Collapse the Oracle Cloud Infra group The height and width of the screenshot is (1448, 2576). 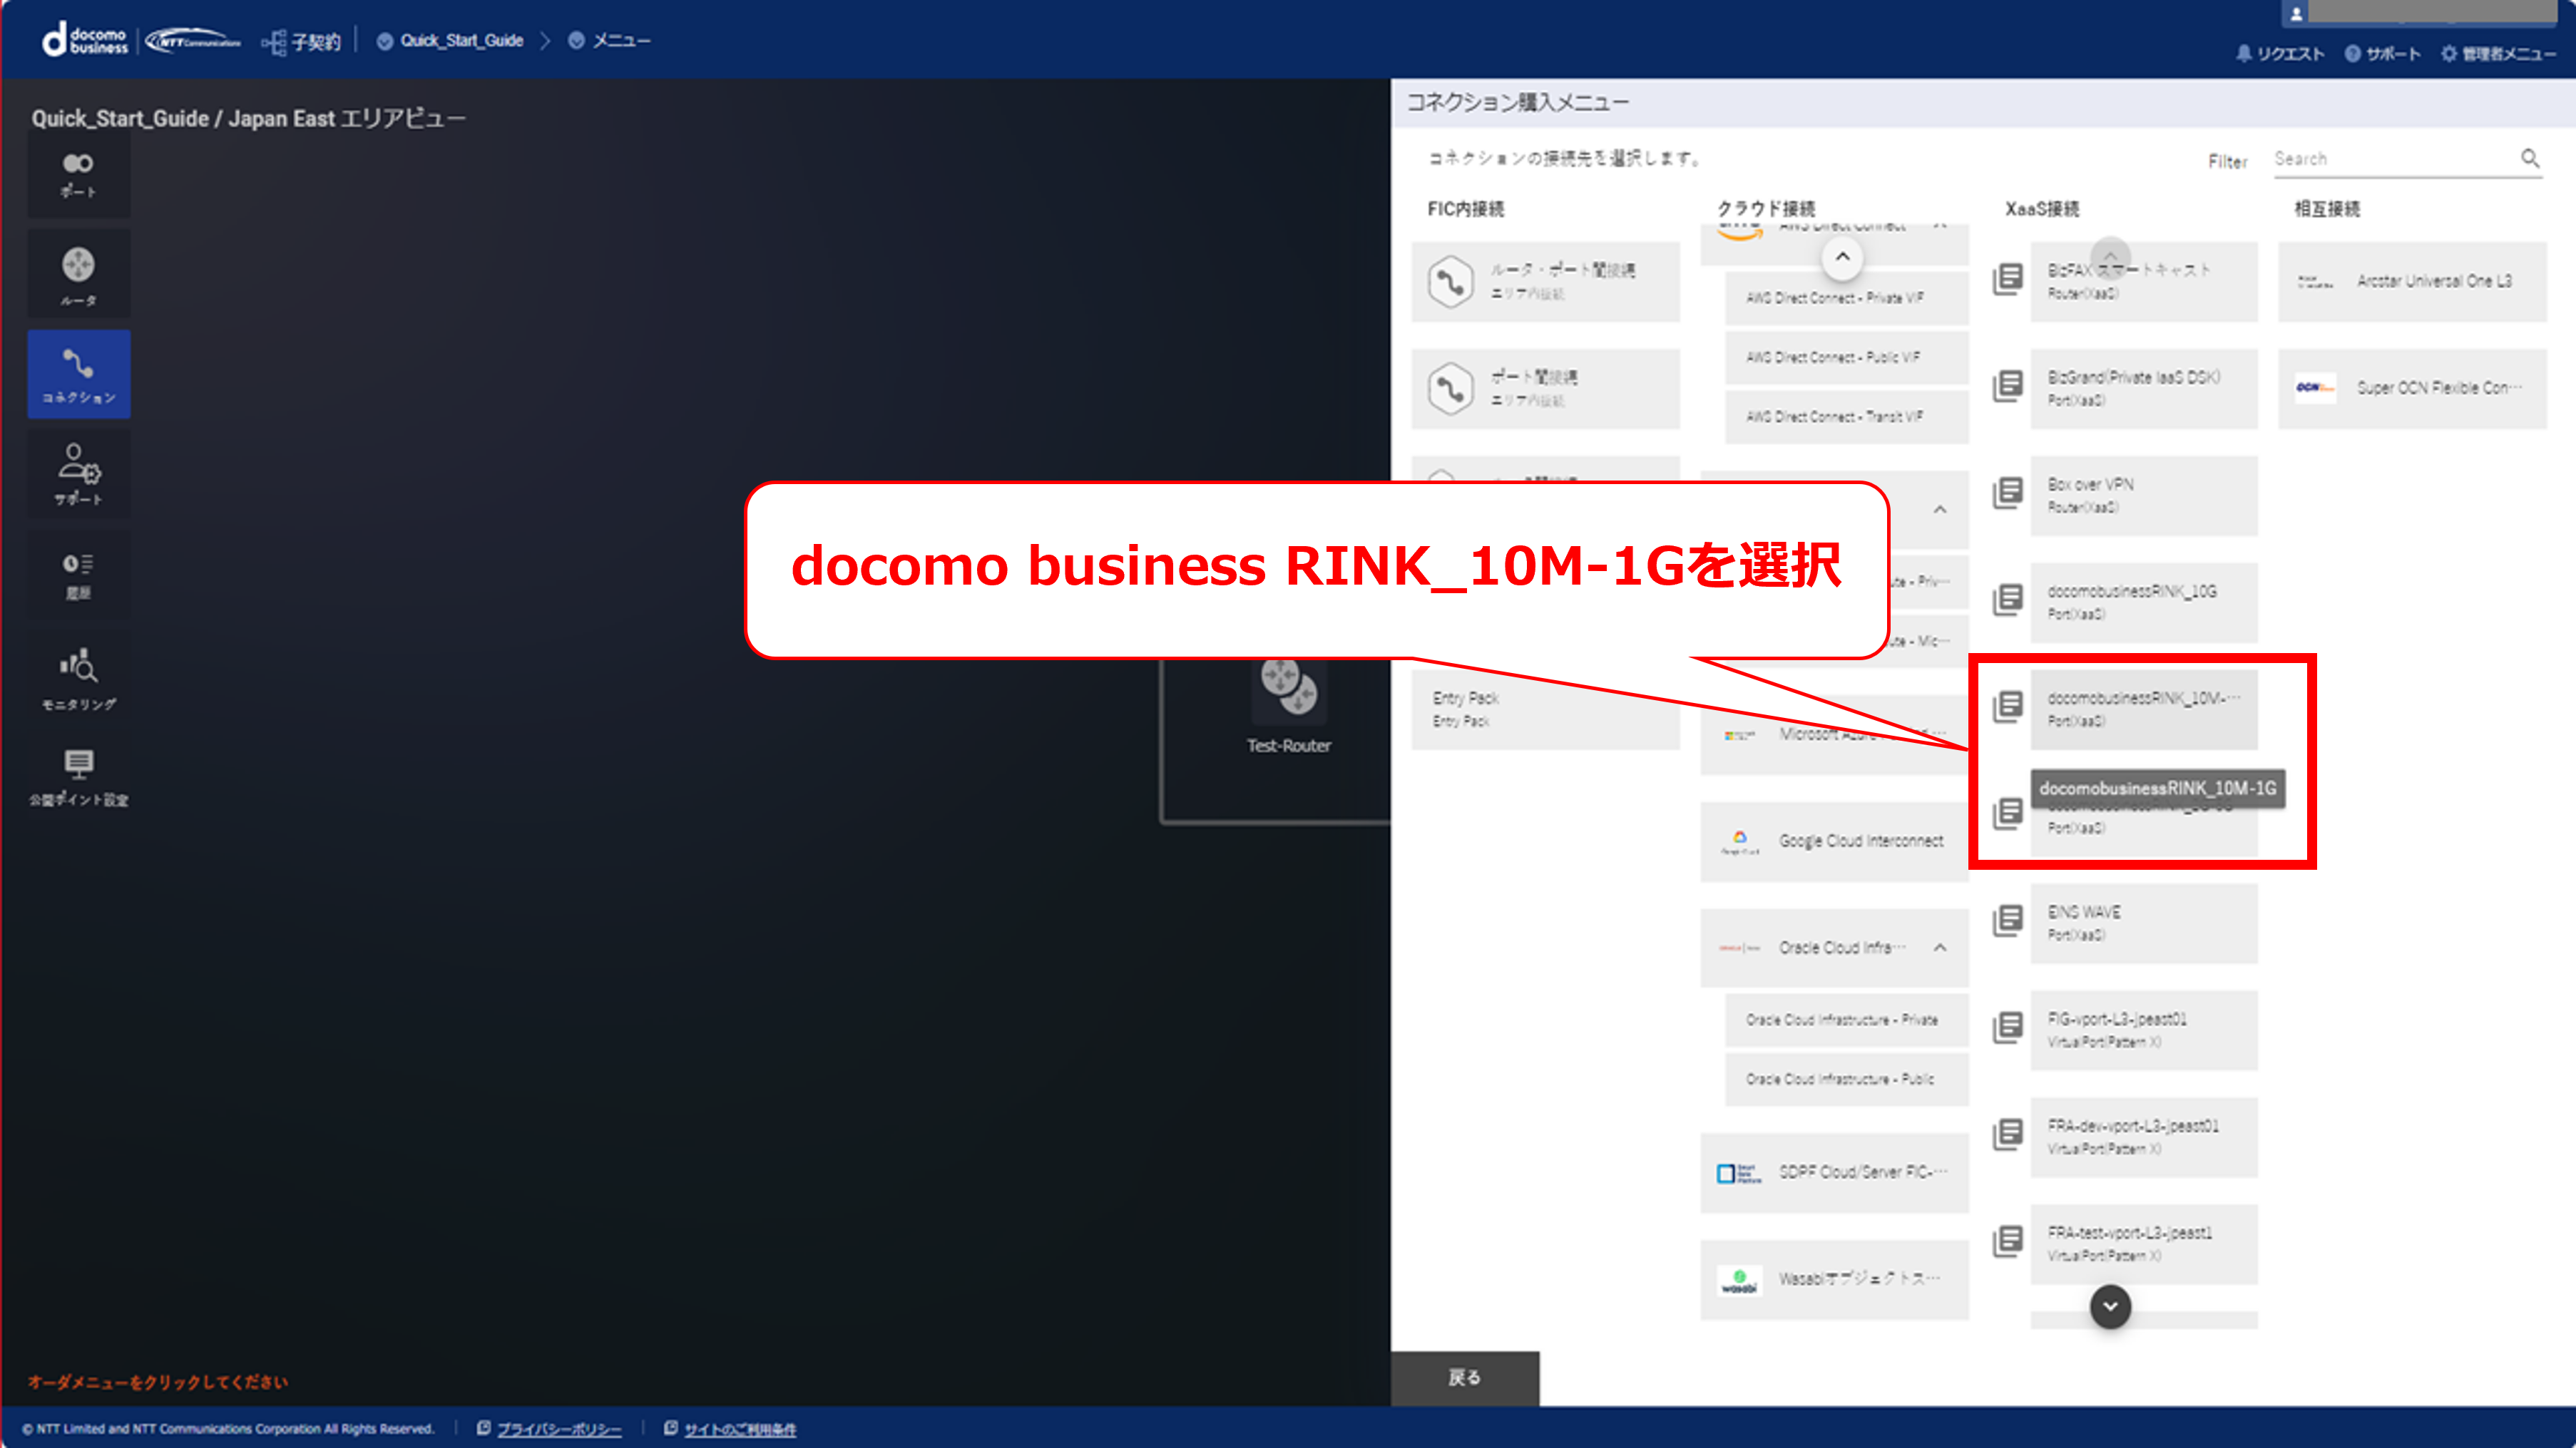1940,948
